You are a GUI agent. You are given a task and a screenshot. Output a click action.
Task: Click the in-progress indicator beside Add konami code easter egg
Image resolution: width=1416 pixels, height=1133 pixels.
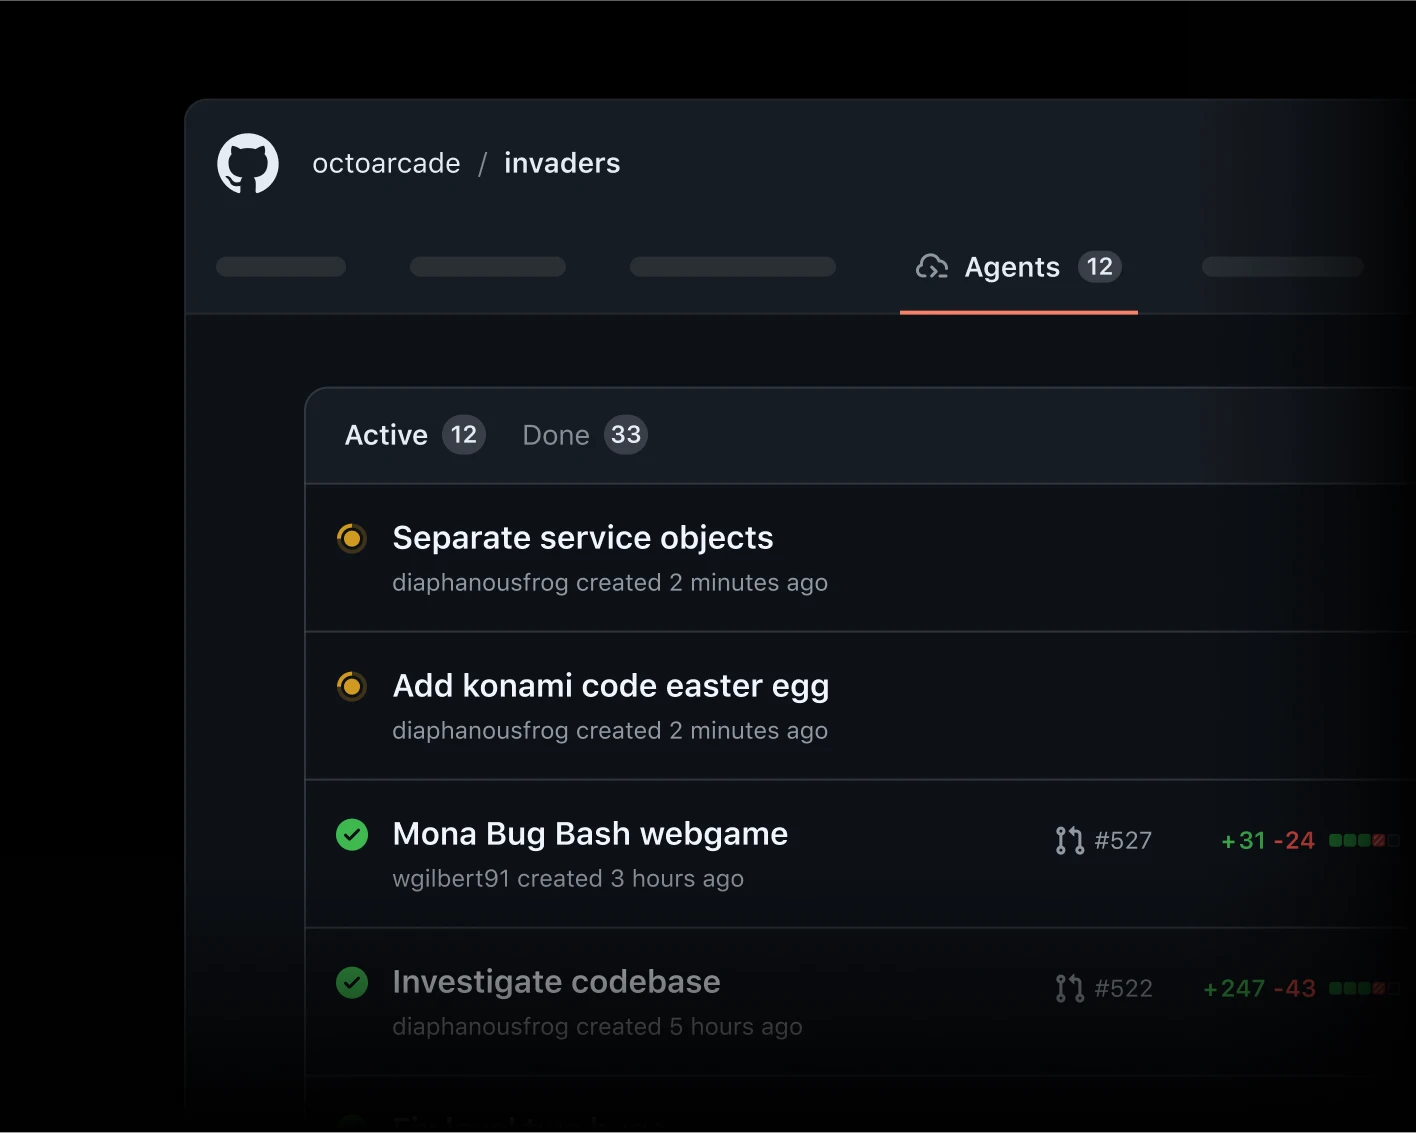tap(351, 686)
